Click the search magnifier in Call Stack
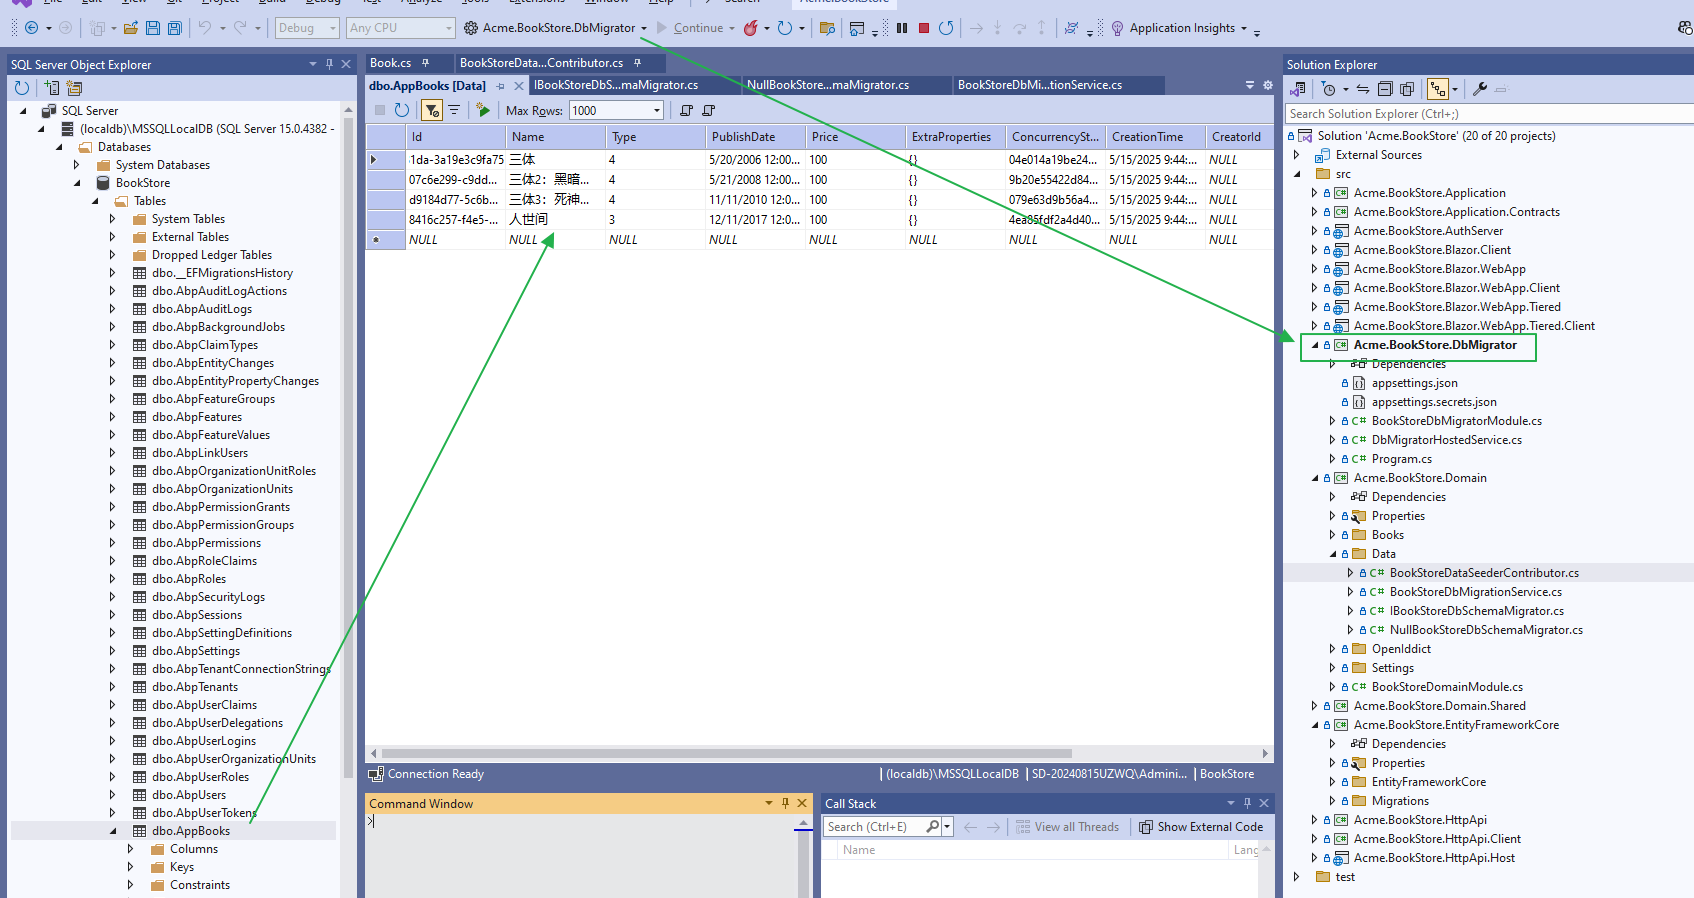This screenshot has width=1694, height=898. pyautogui.click(x=933, y=827)
